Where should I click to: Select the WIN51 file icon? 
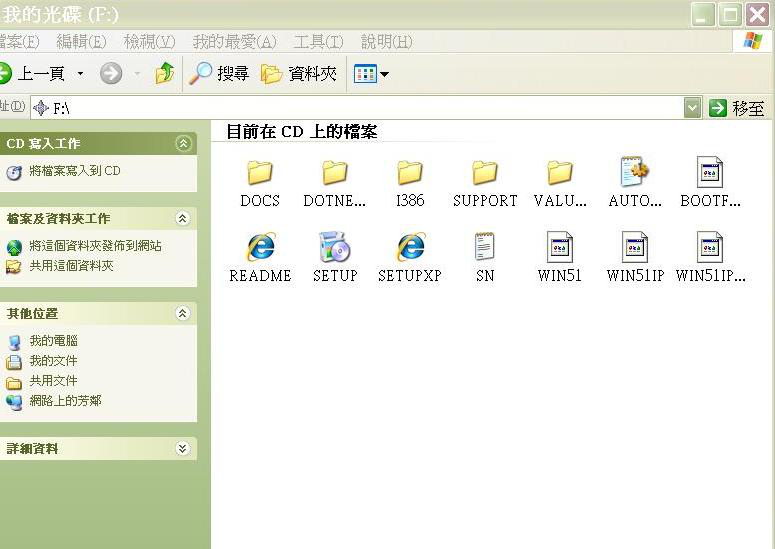tap(560, 247)
